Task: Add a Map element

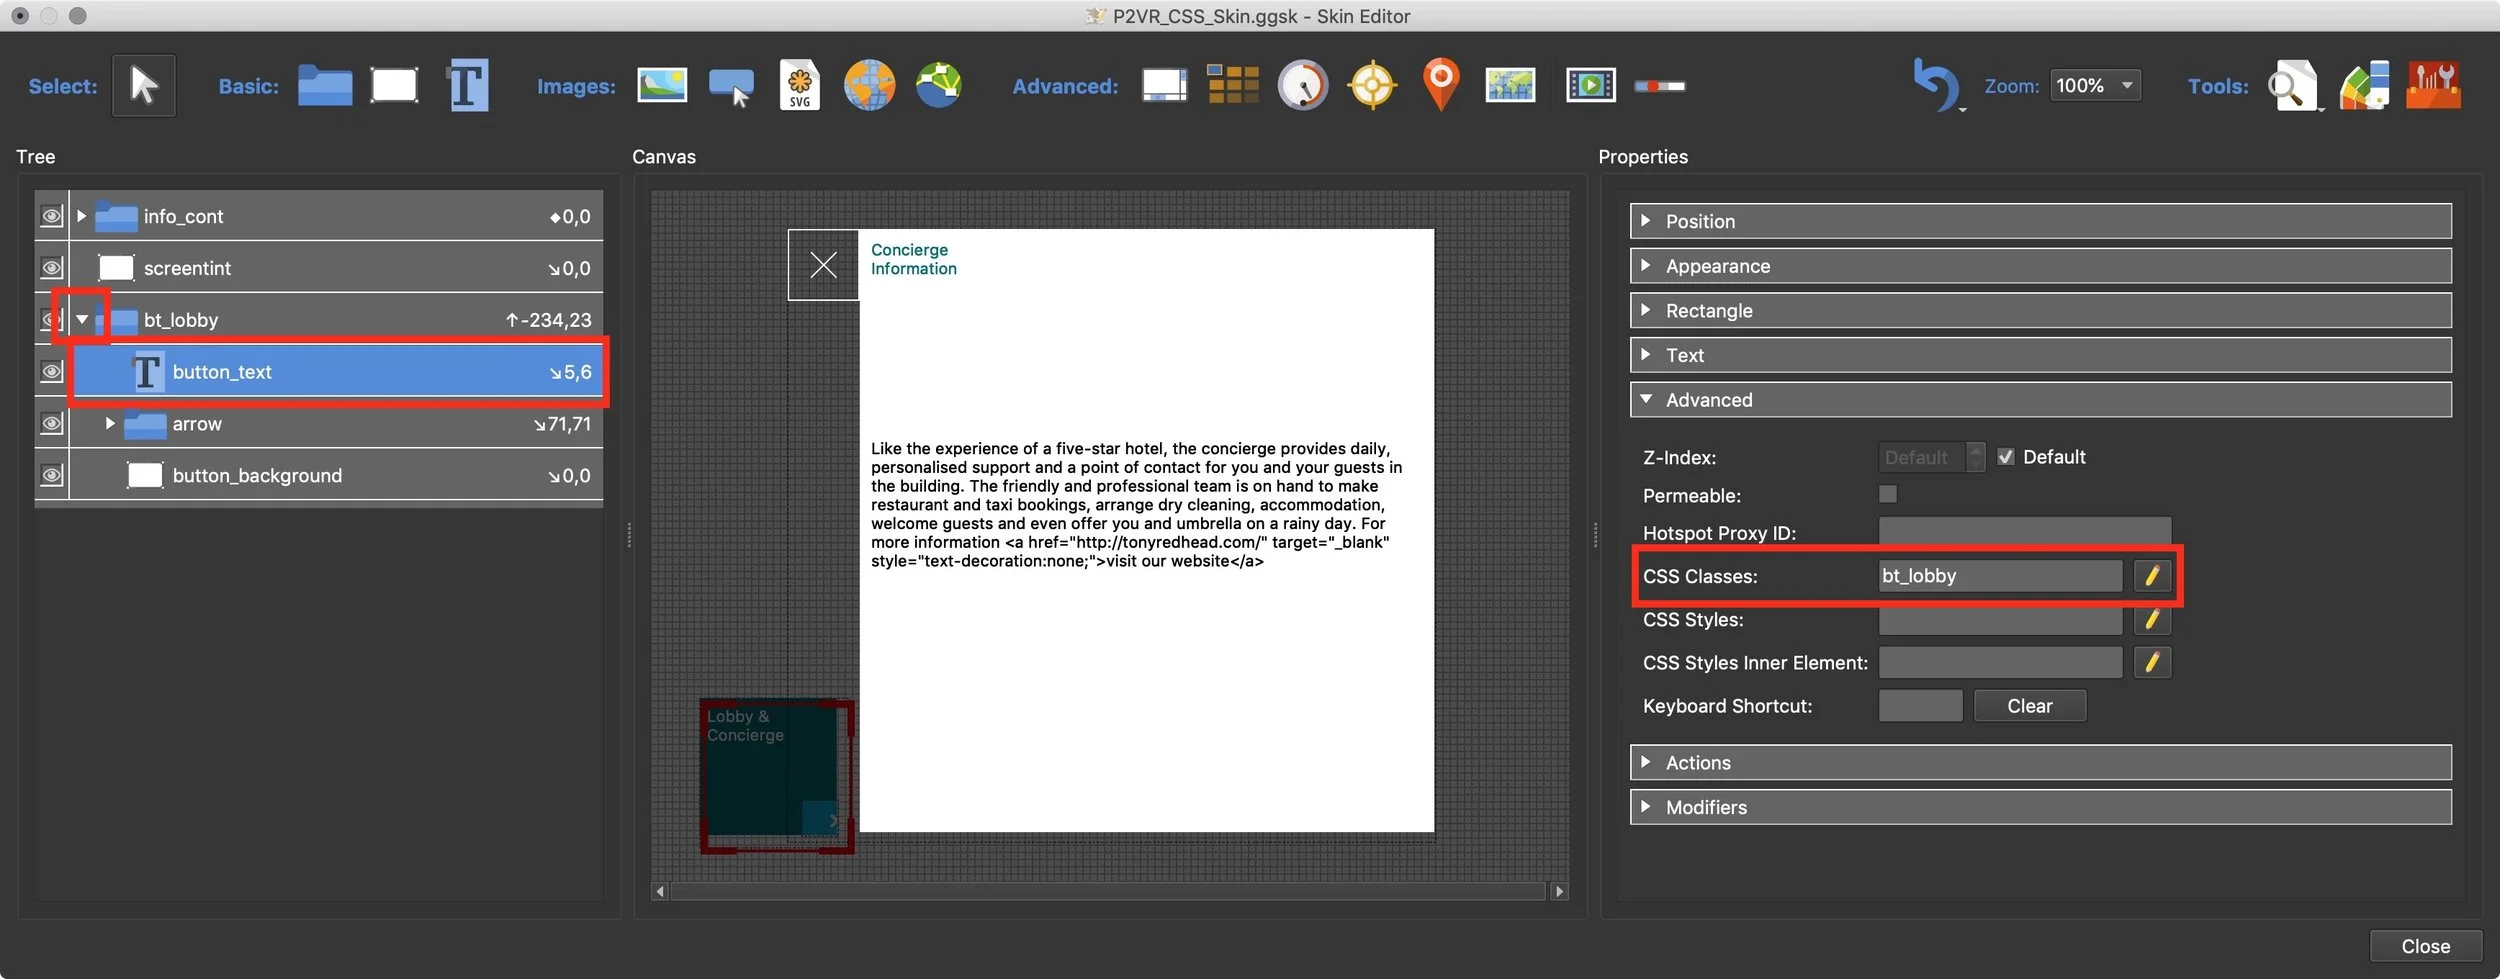Action: [1510, 86]
